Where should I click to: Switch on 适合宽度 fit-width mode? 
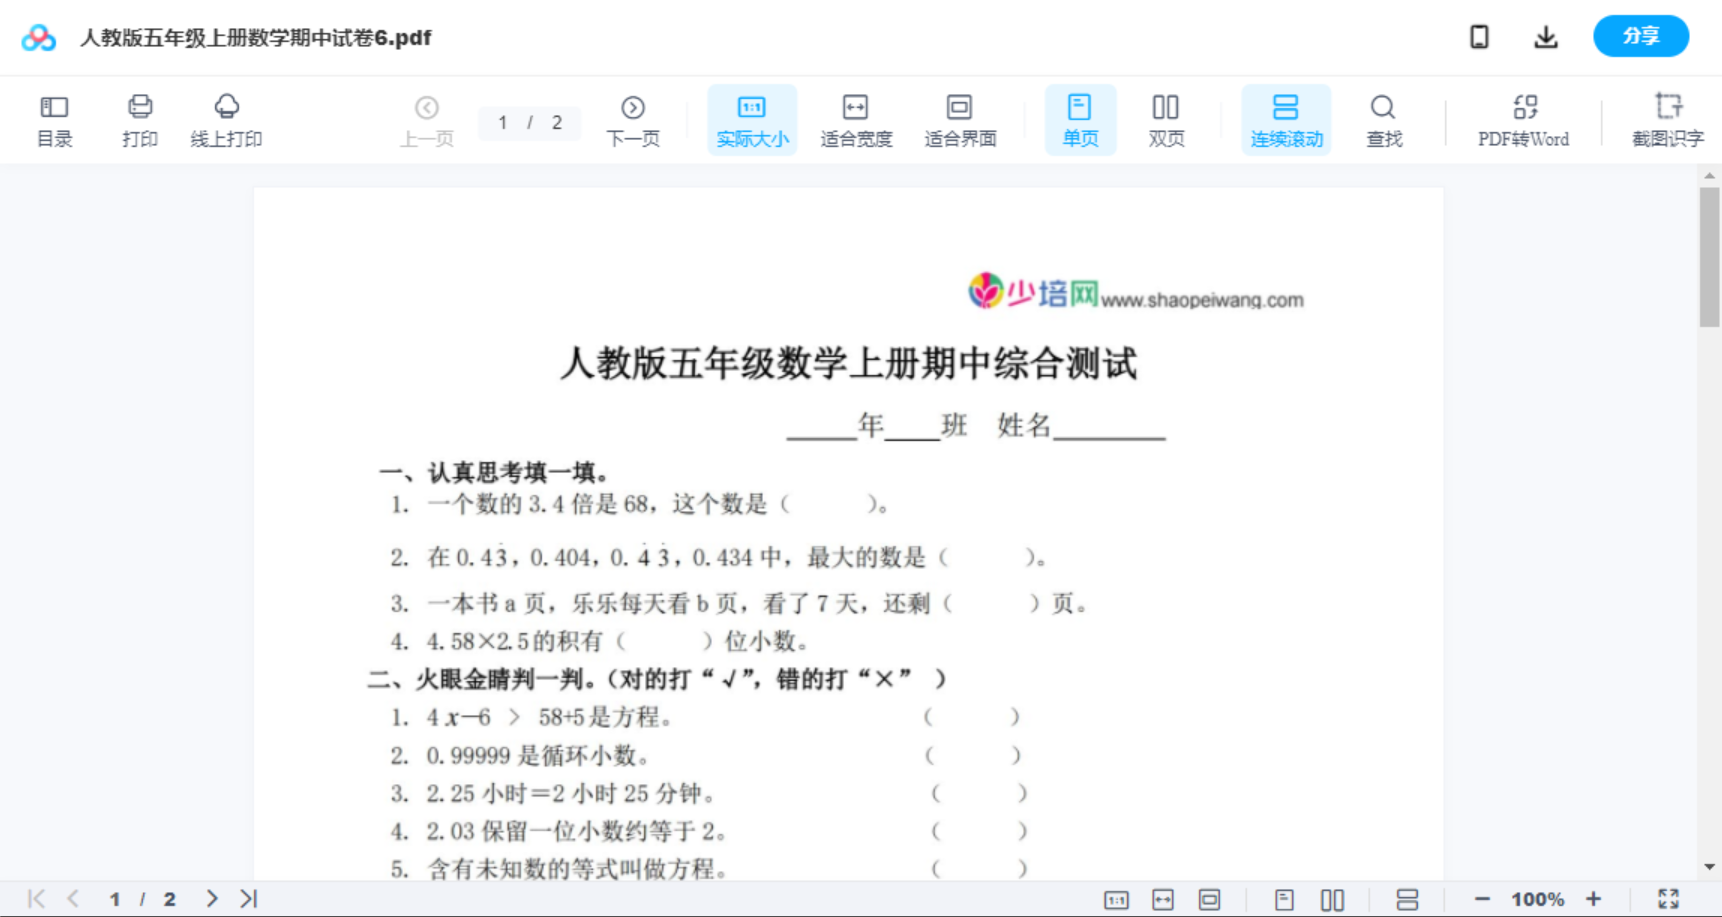pos(856,119)
